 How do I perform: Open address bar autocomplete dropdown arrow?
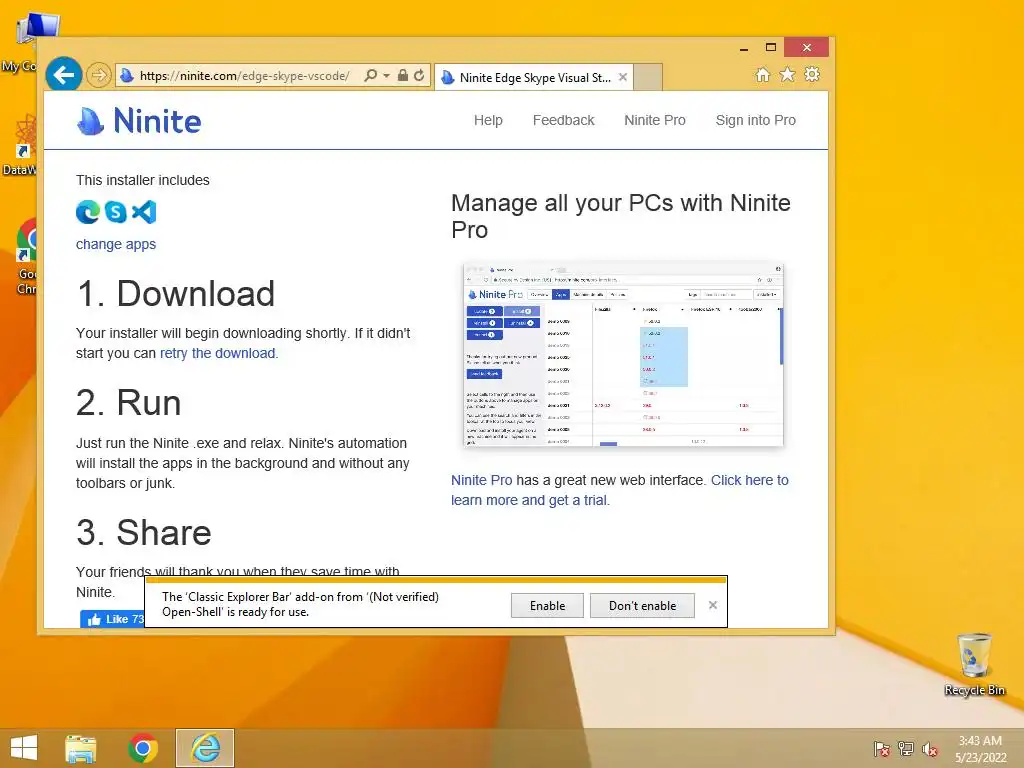point(387,76)
